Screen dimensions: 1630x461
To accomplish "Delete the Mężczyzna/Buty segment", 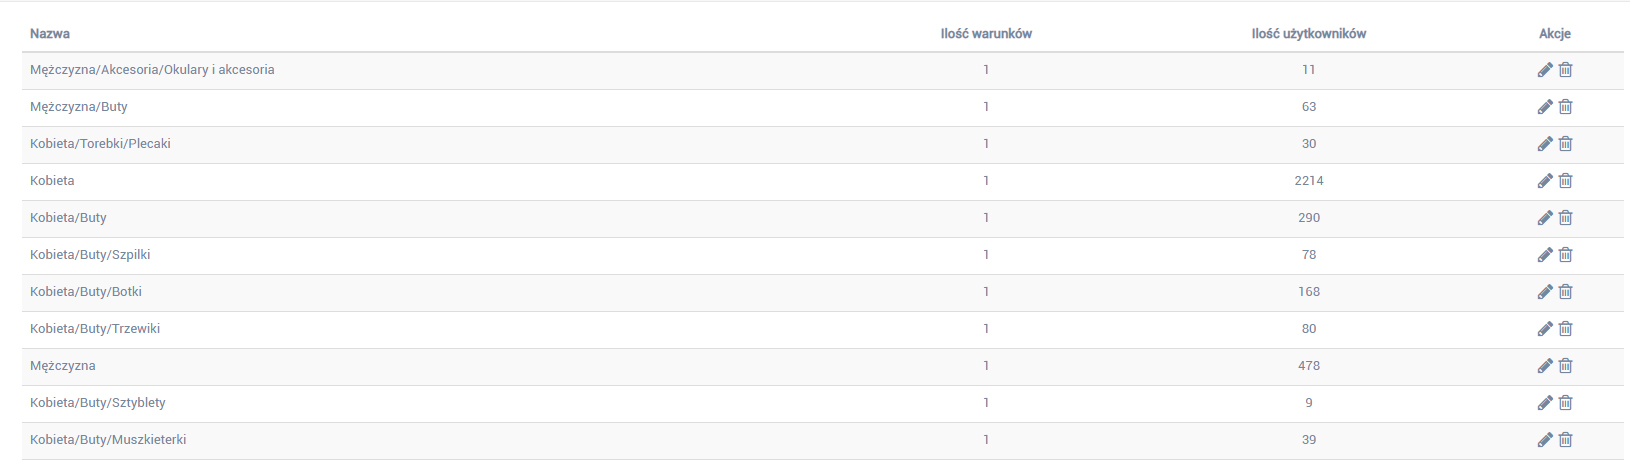I will pyautogui.click(x=1566, y=107).
